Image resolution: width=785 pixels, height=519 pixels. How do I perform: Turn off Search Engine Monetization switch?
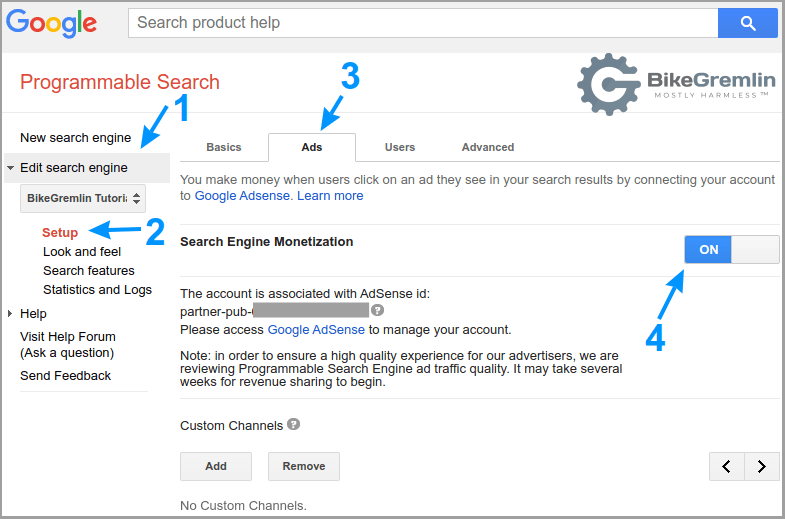coord(732,249)
